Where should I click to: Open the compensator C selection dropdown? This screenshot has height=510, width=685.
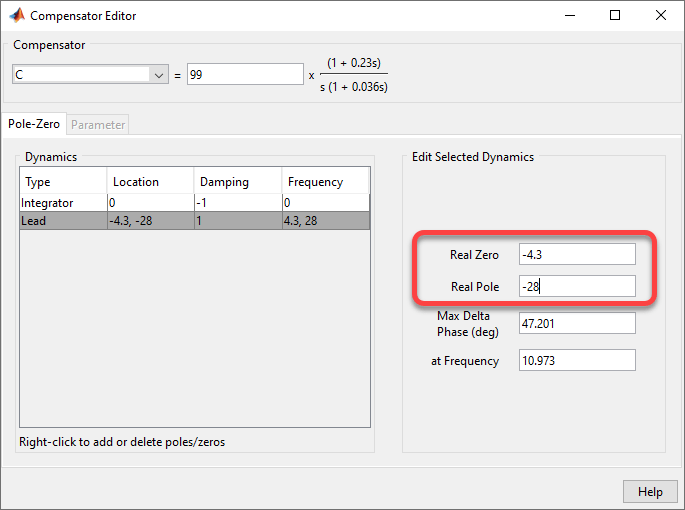(158, 75)
